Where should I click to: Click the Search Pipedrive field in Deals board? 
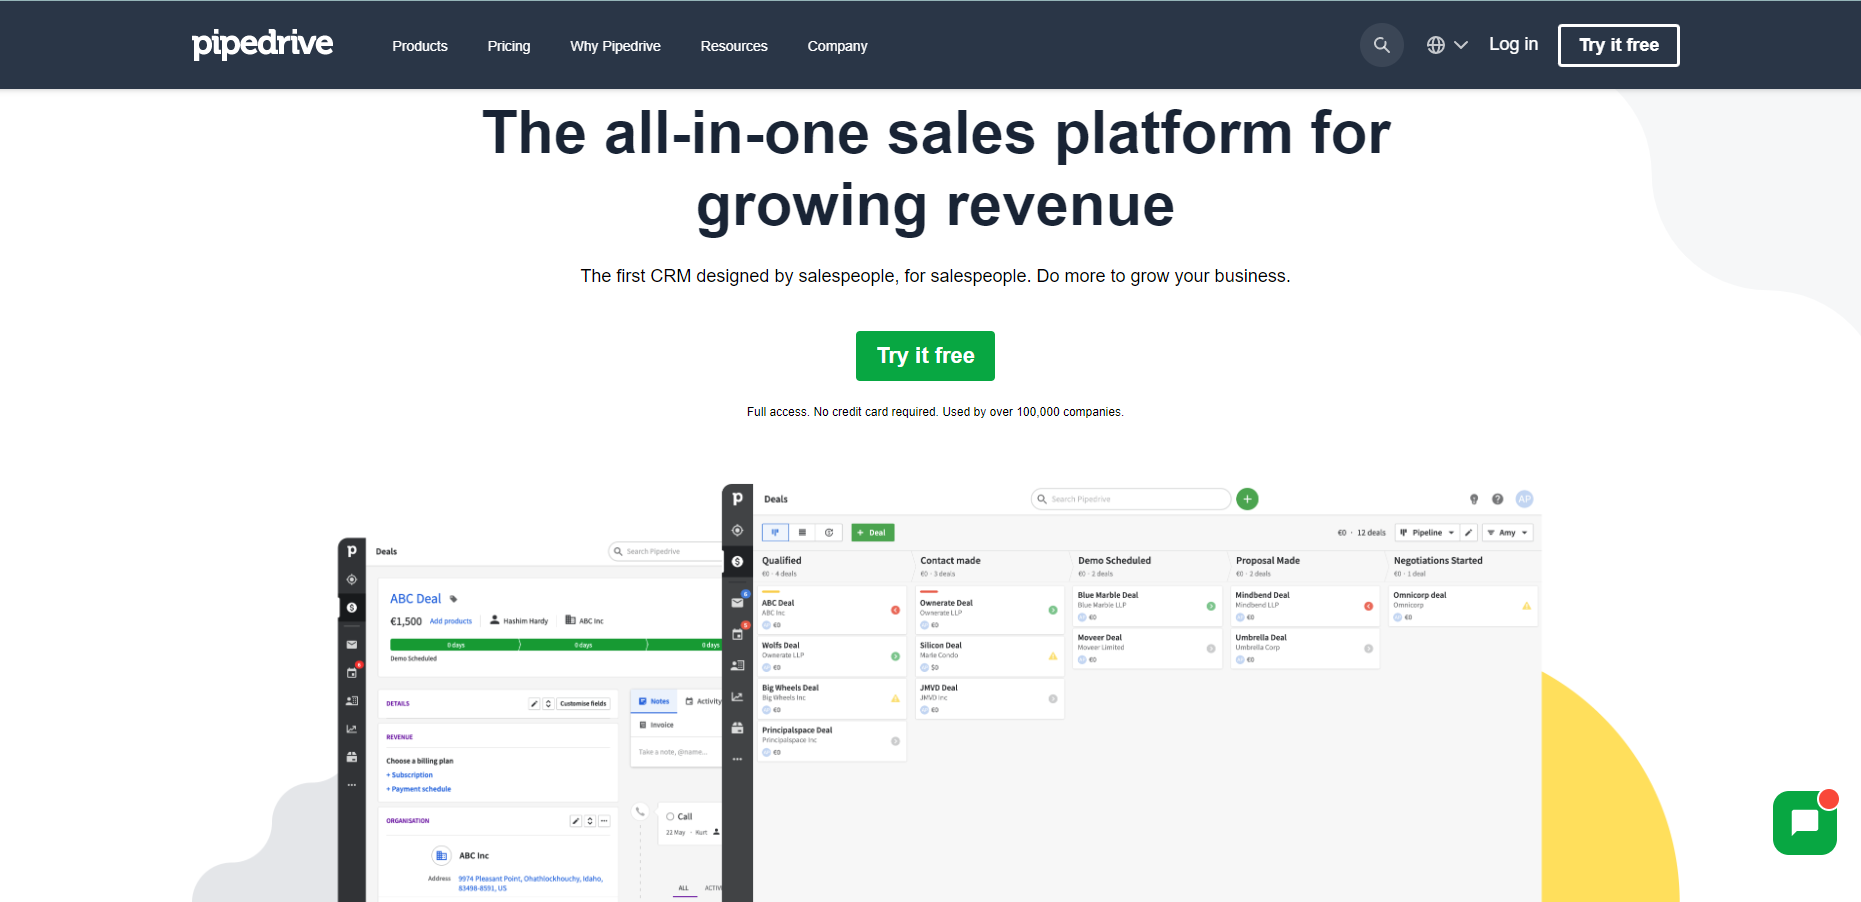[x=1131, y=499]
